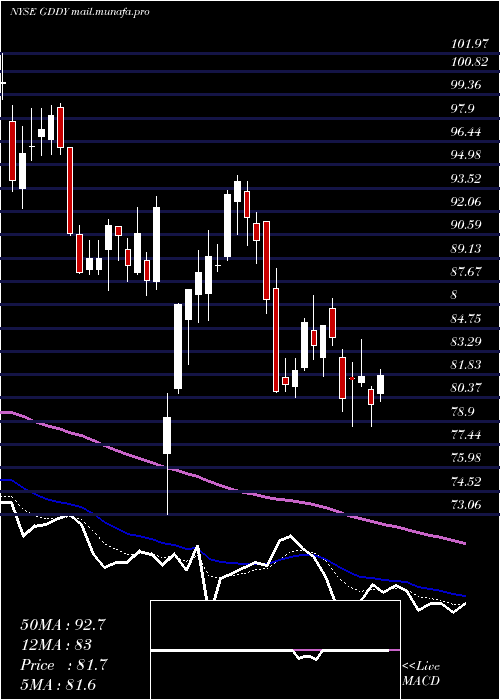
Task: Click the 97.9 price axis label
Action: point(463,108)
